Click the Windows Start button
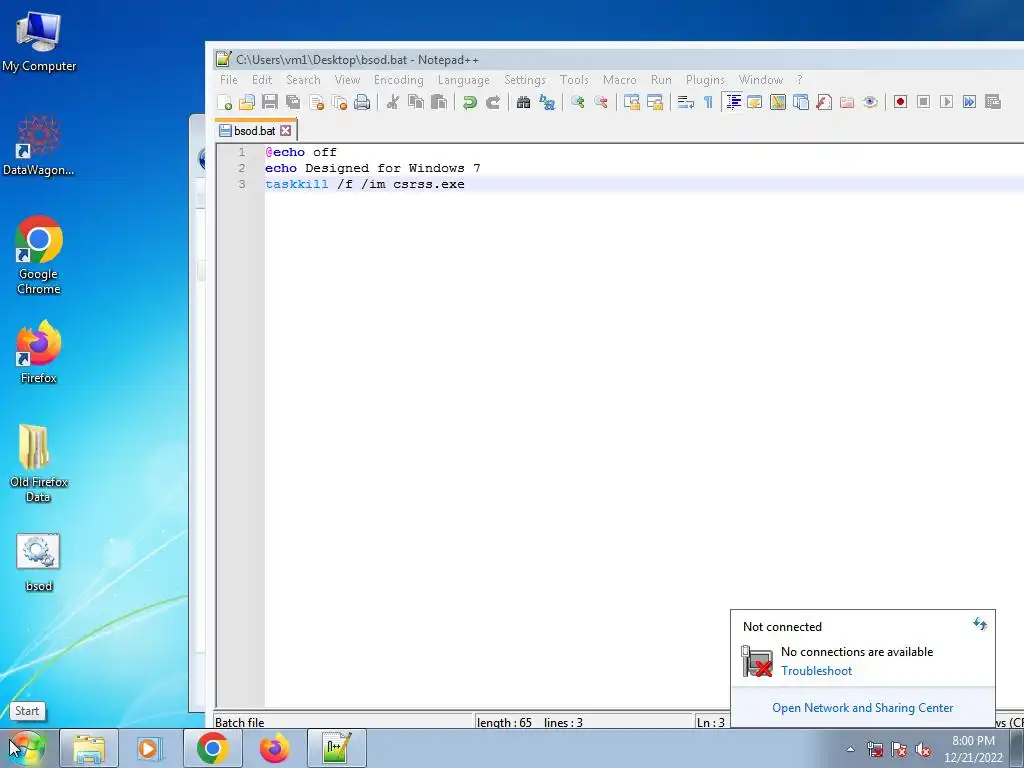This screenshot has width=1024, height=768. tap(27, 748)
